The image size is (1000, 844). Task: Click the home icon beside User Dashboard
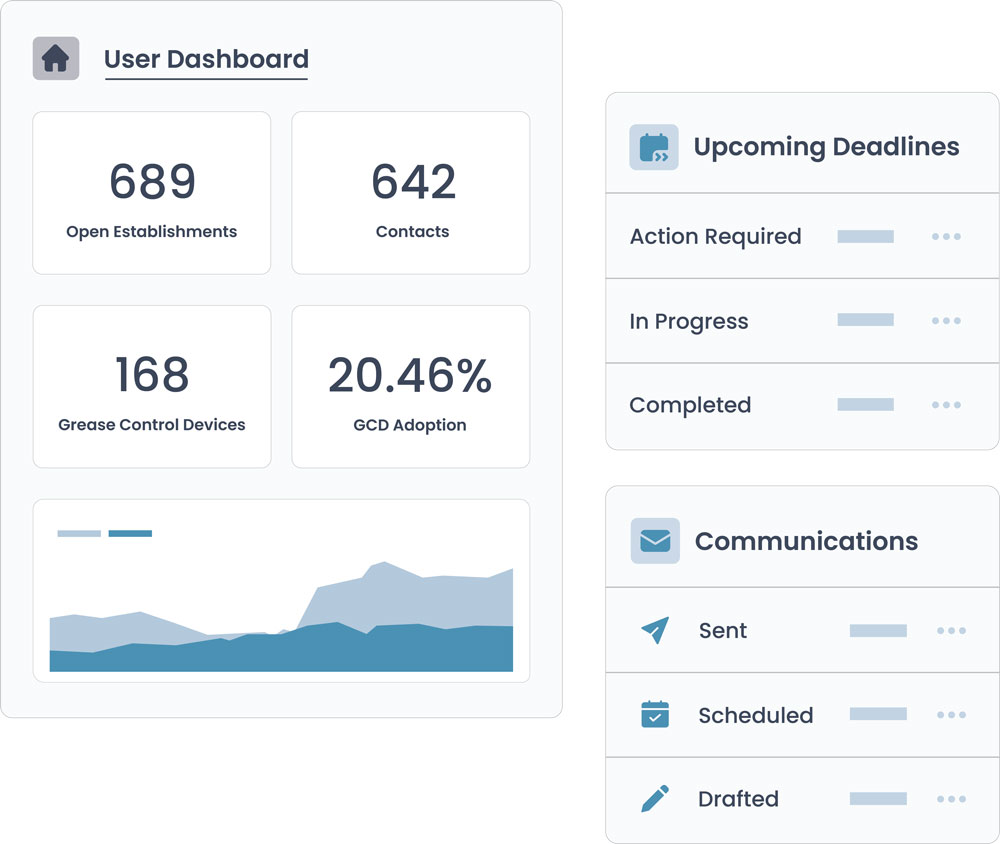pyautogui.click(x=56, y=59)
